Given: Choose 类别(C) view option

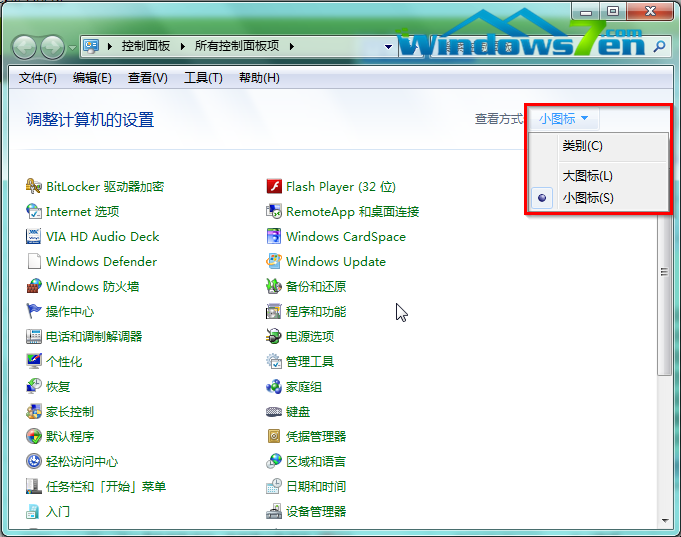Looking at the screenshot, I should pos(598,146).
